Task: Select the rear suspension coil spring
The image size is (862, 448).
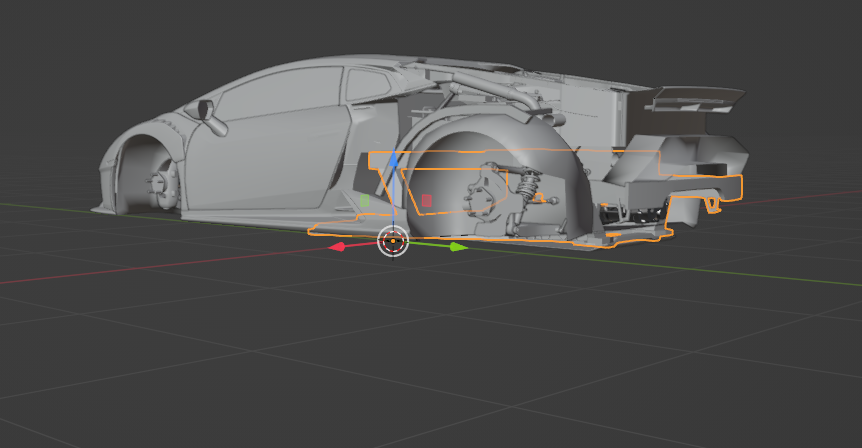Action: tap(529, 185)
